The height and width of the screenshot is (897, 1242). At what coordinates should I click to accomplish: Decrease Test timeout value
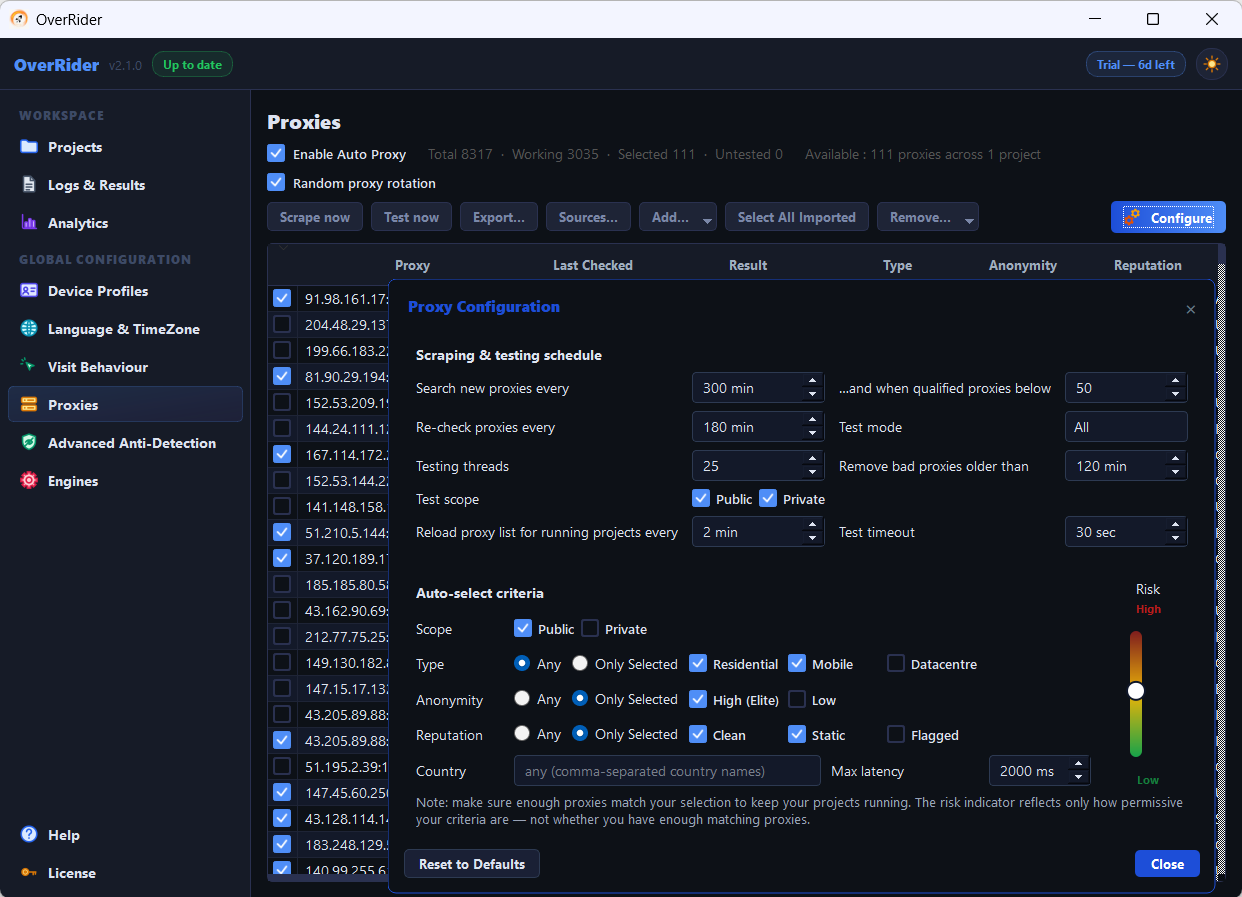click(x=1176, y=539)
